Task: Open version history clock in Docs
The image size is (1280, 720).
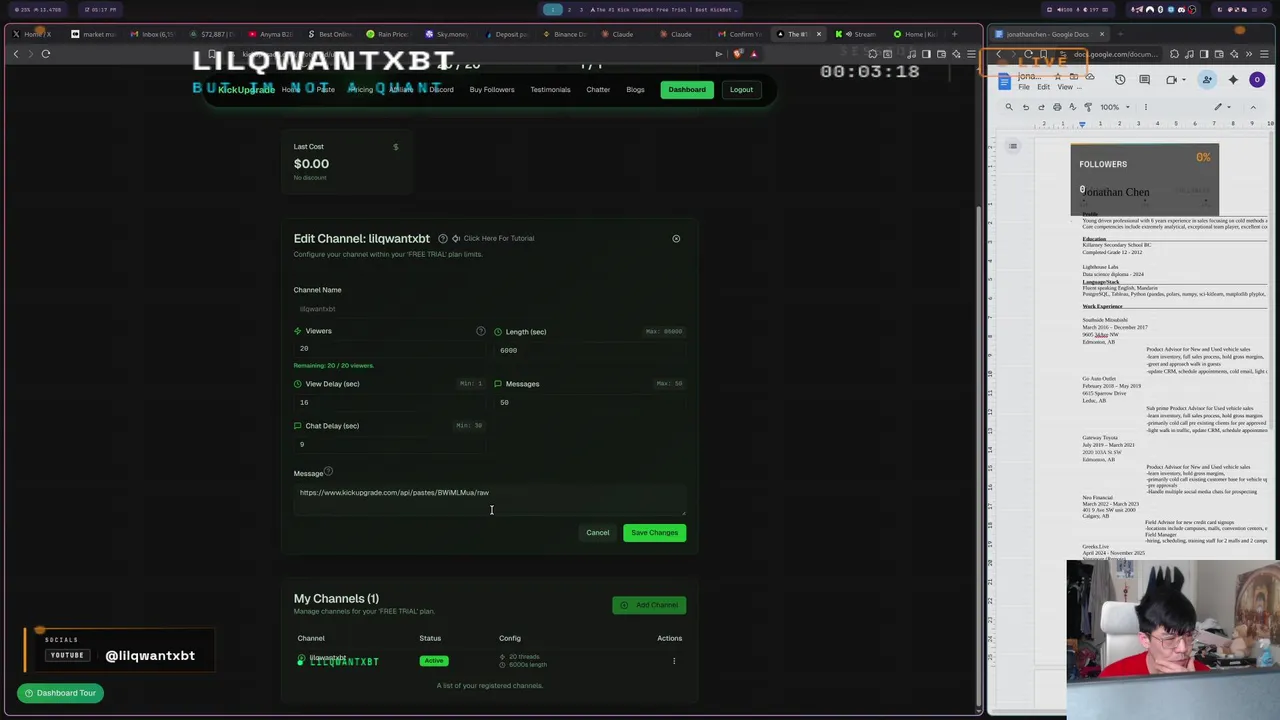Action: pos(1120,80)
